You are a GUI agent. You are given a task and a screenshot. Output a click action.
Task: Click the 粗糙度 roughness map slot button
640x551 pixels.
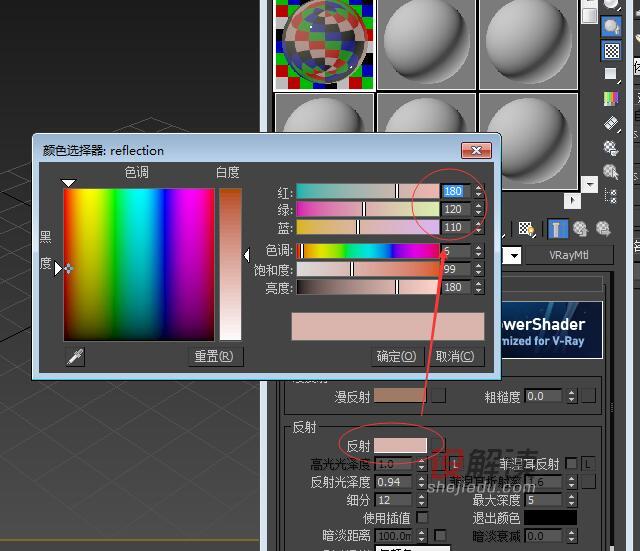click(588, 396)
